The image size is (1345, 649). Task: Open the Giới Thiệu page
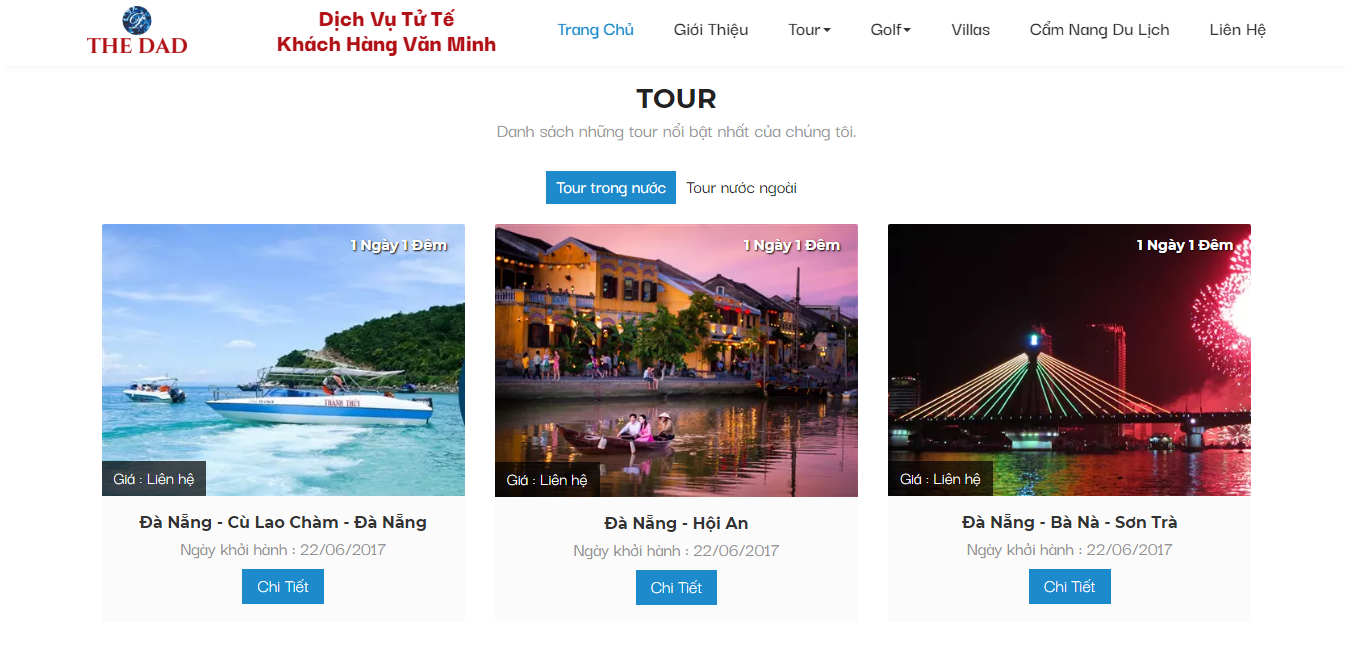tap(711, 30)
